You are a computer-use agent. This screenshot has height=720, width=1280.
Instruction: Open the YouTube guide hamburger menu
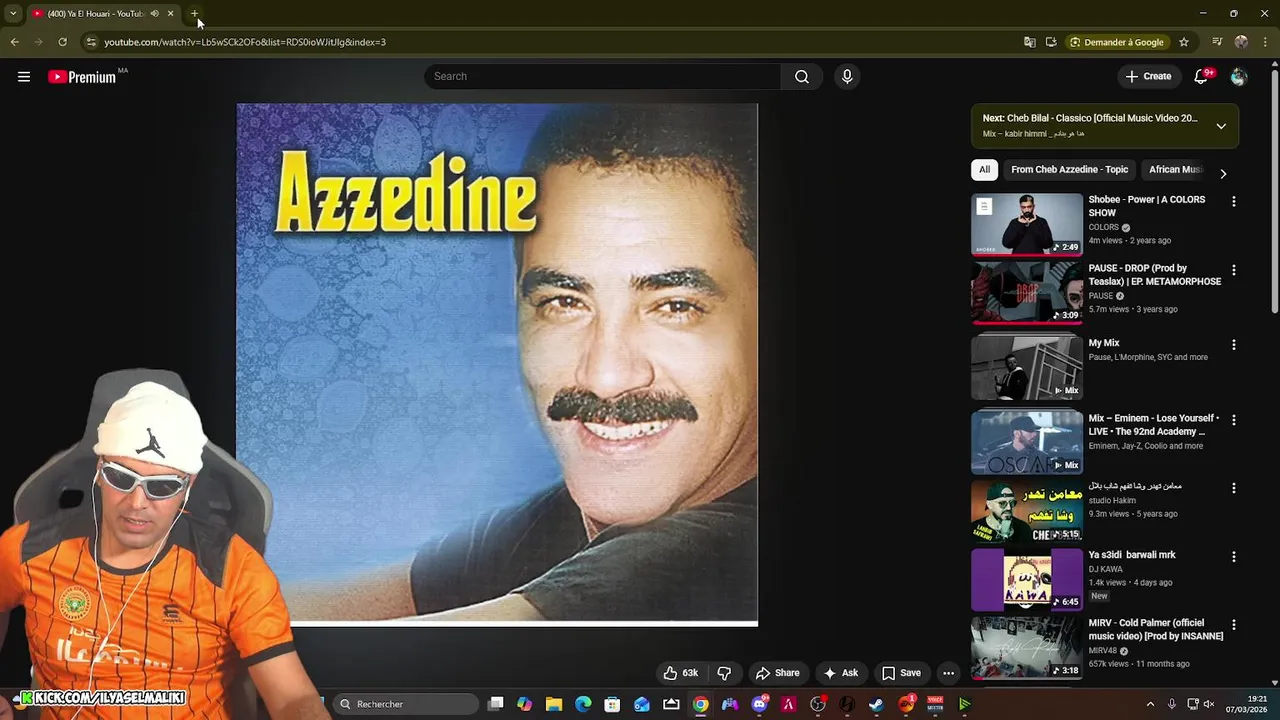point(24,76)
